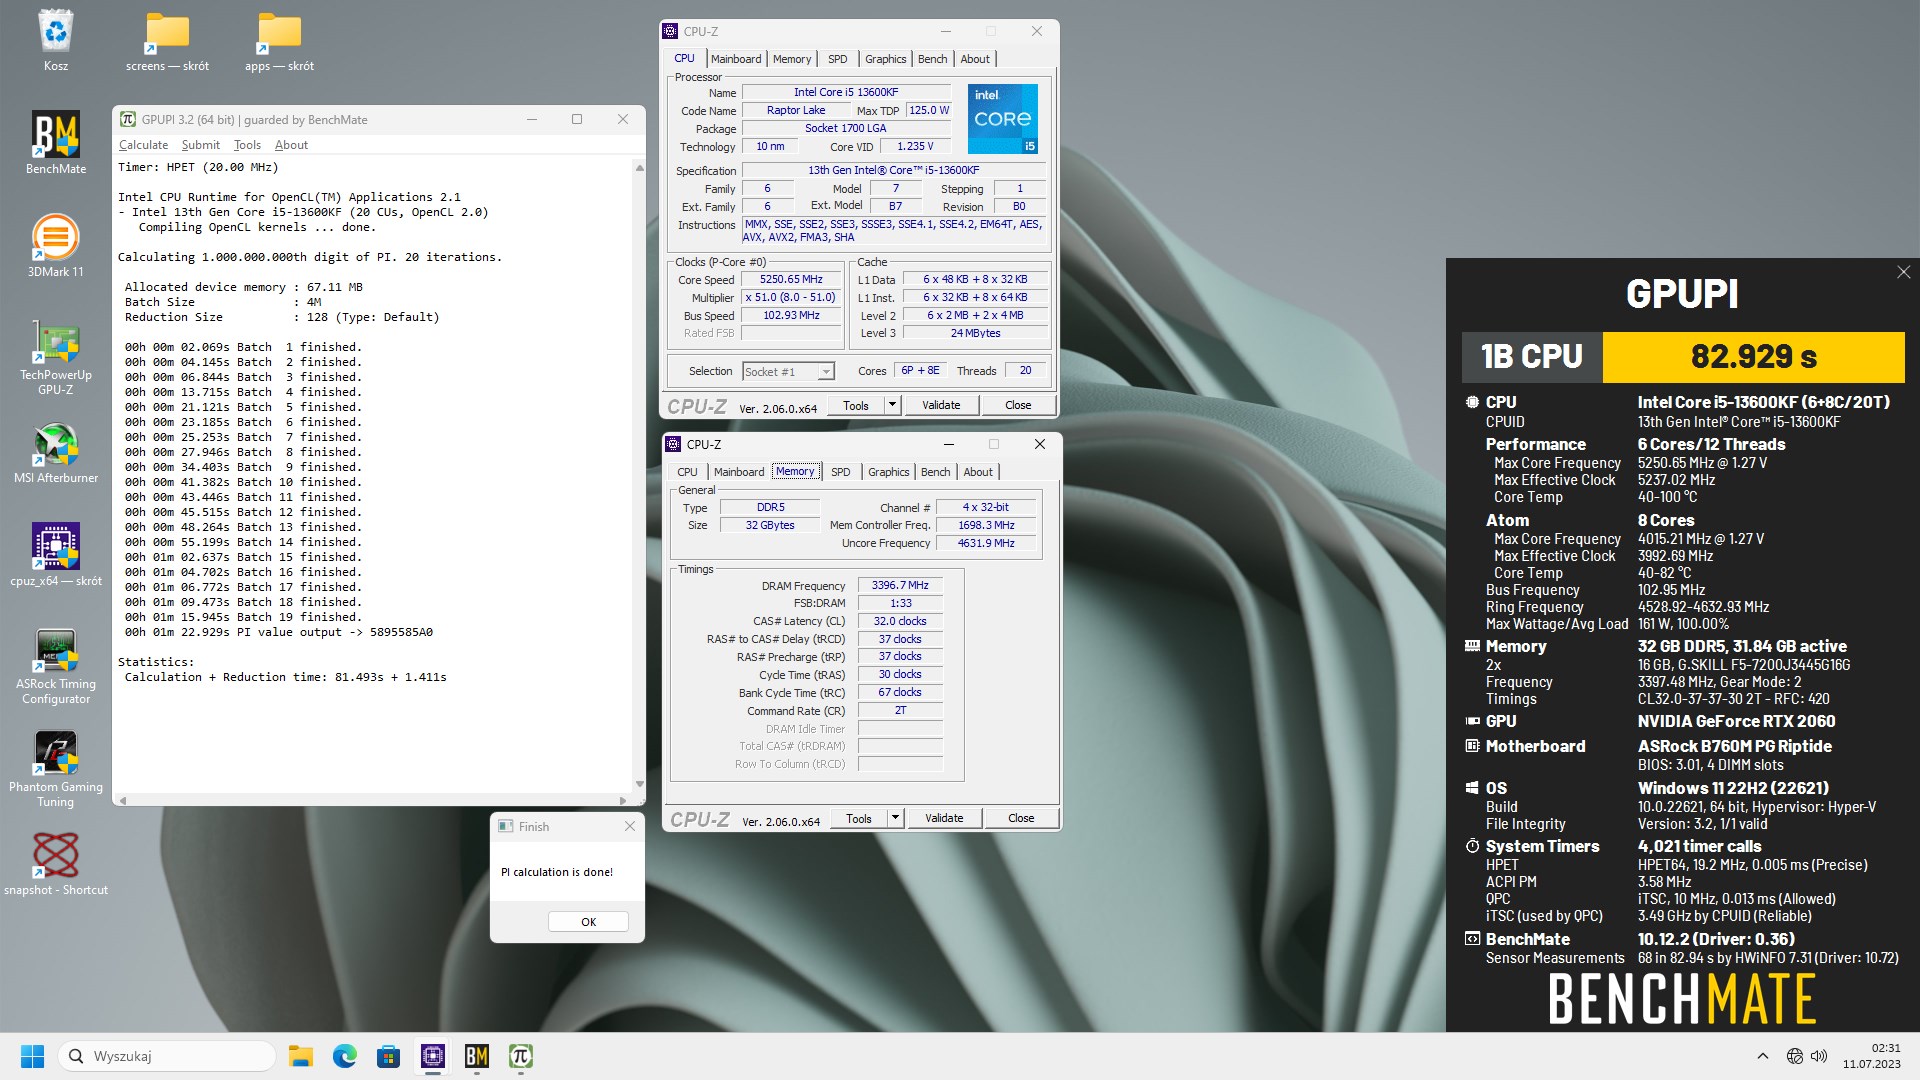Viewport: 1920px width, 1080px height.
Task: Maximize the GPUPI window
Action: [577, 119]
